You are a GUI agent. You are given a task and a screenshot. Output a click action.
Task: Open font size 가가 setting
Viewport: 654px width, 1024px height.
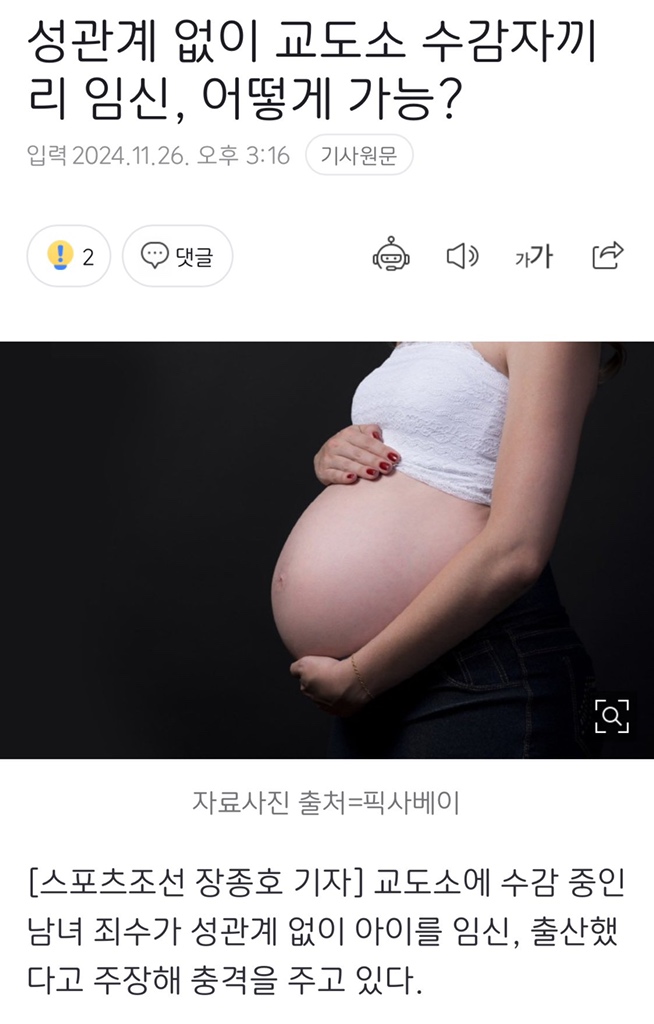point(533,256)
